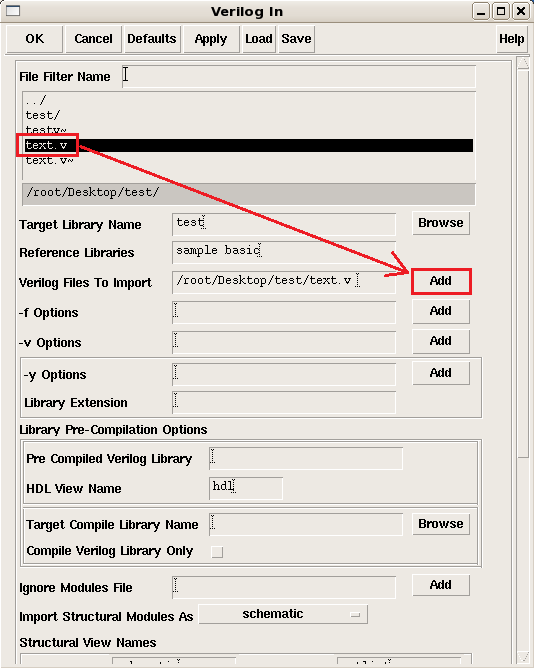Browse for Target Library Name
Screen dimensions: 534x668
point(441,223)
